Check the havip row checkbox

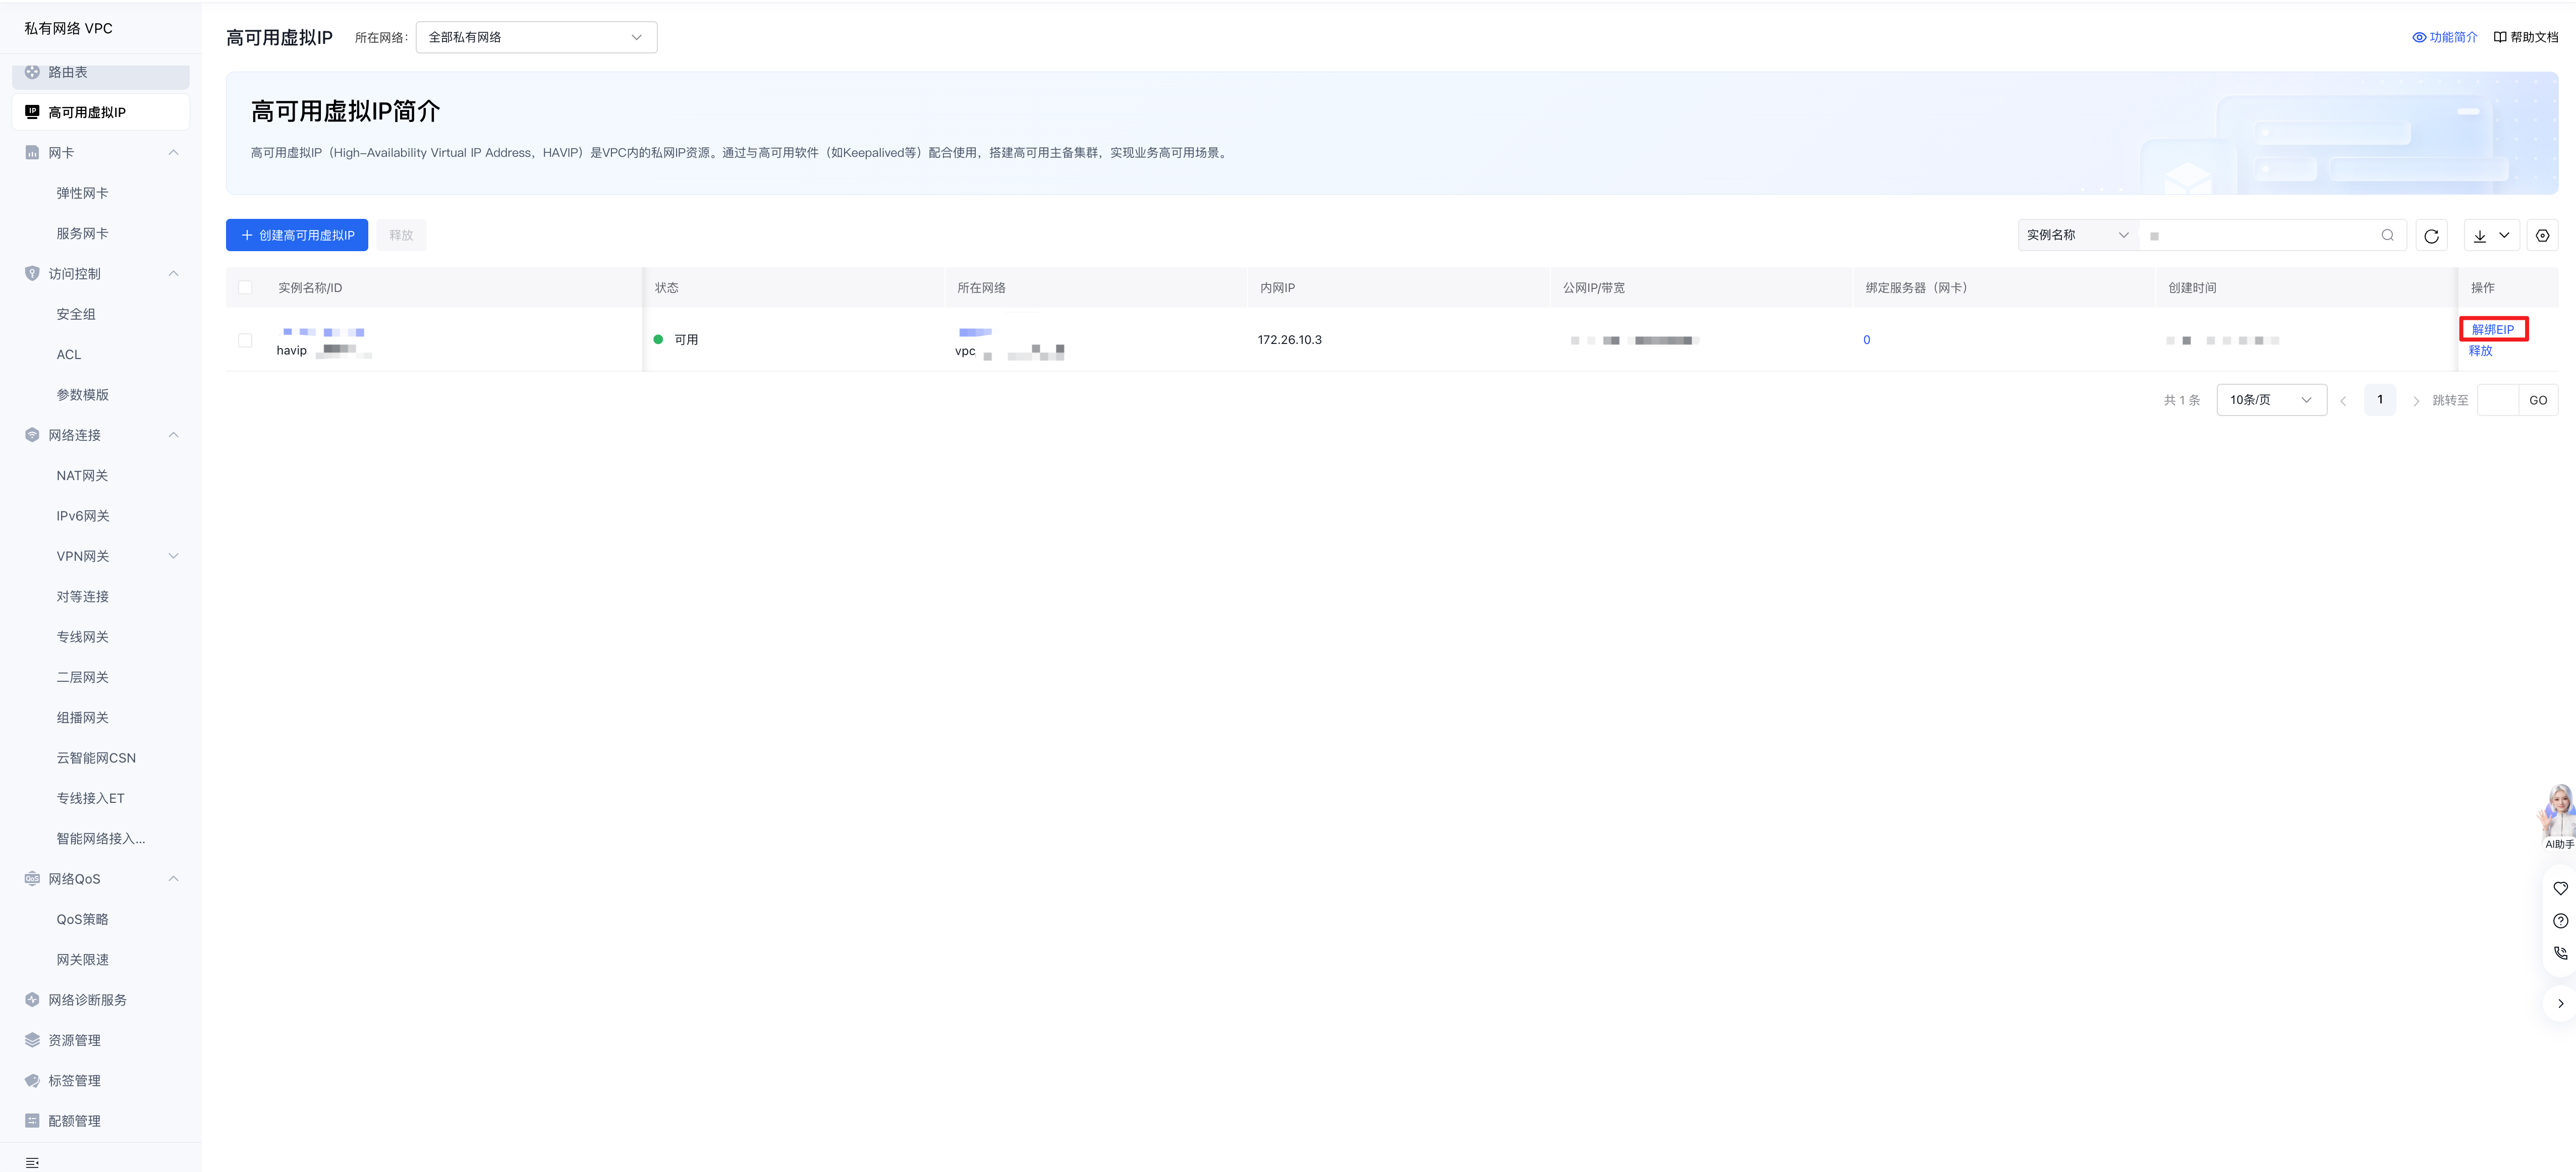[245, 340]
